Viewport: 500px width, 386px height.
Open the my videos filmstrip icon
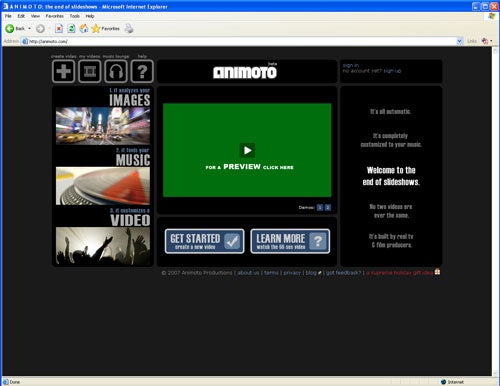coord(90,71)
